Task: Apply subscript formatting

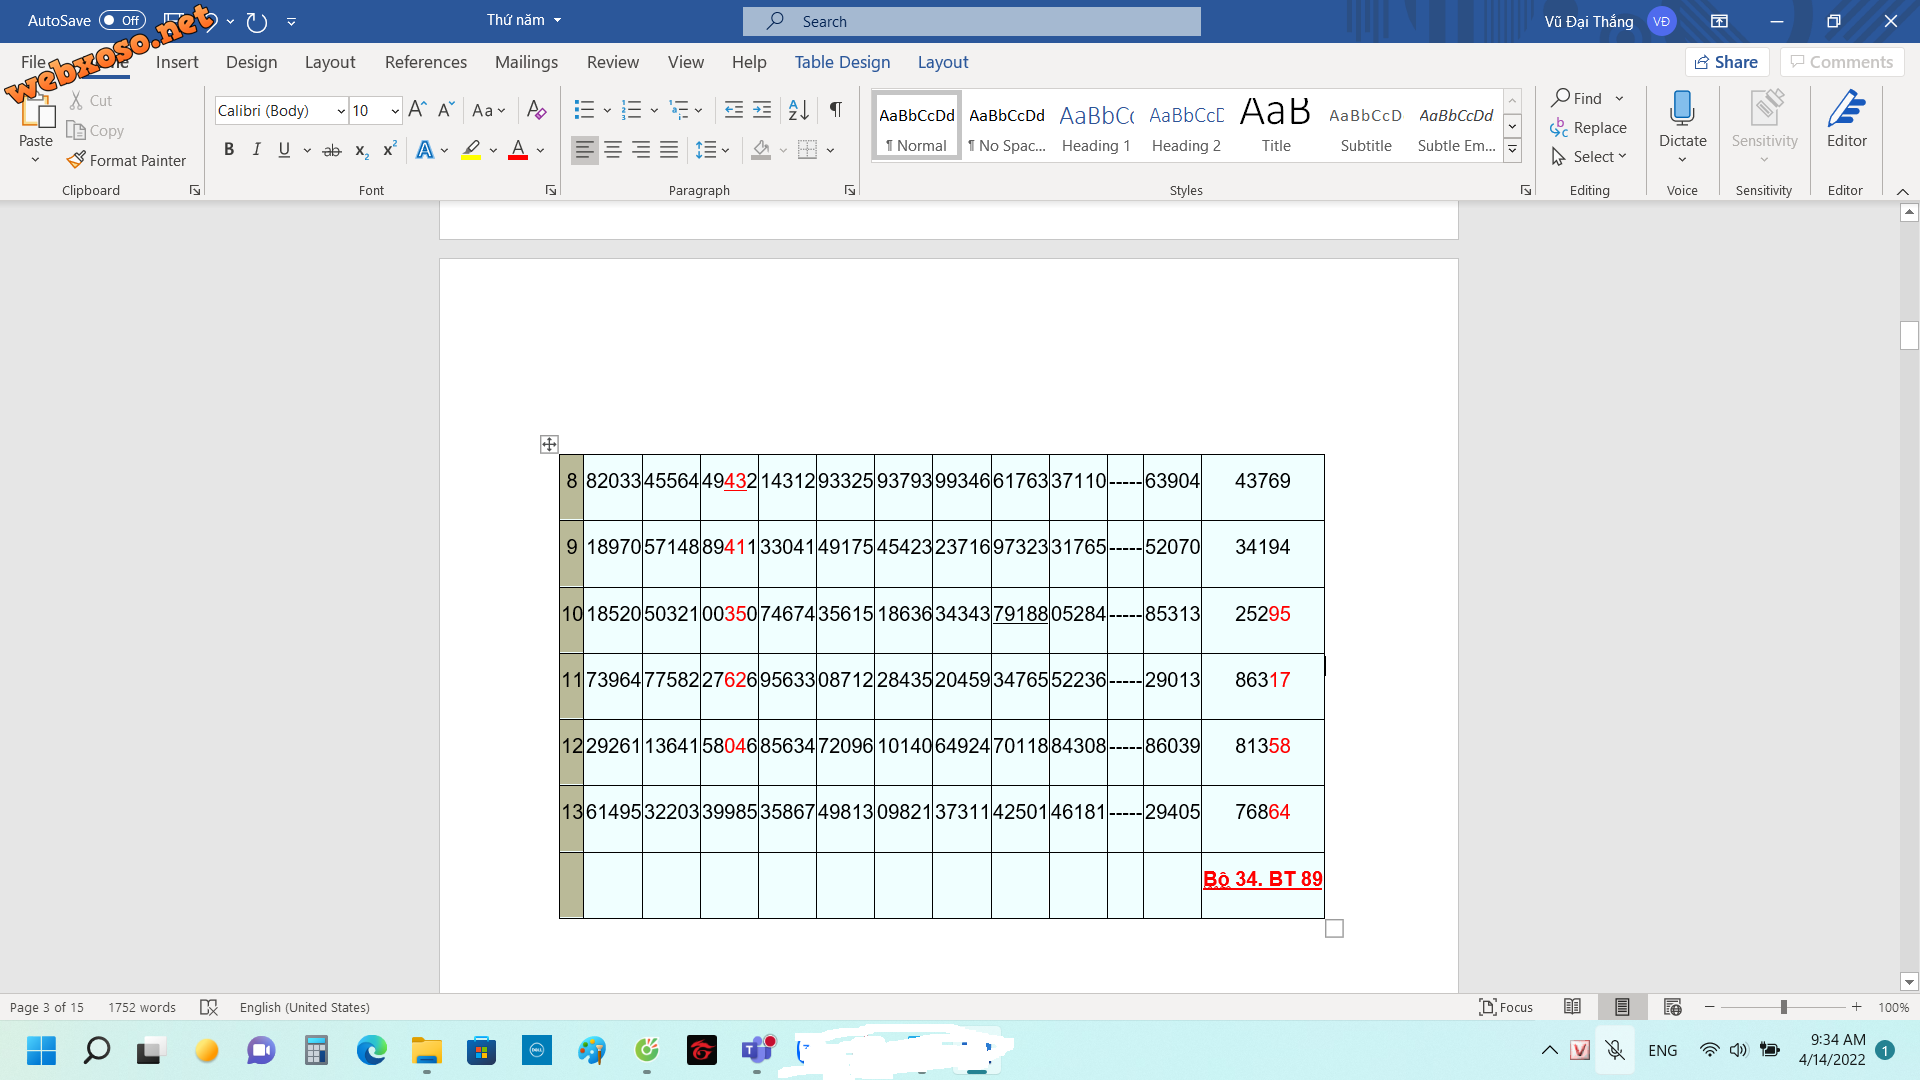Action: (x=361, y=150)
